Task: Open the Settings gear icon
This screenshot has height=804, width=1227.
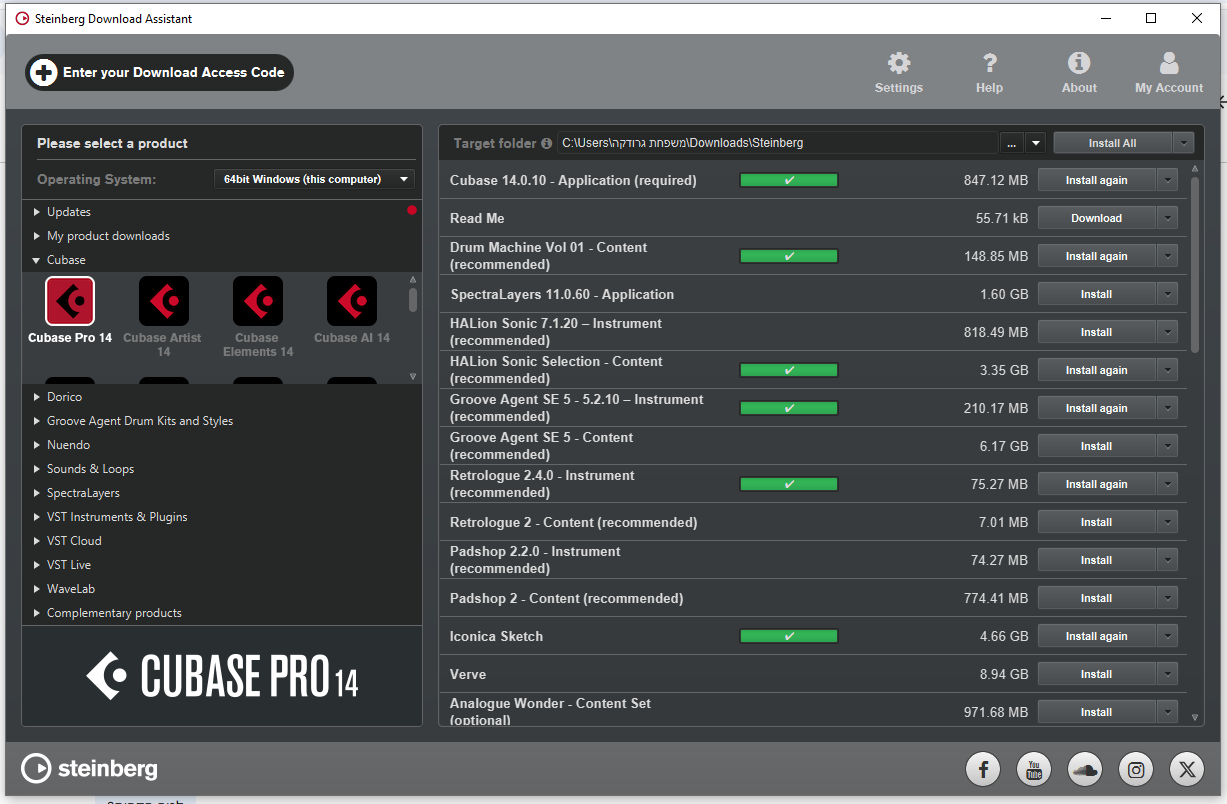Action: click(x=899, y=64)
